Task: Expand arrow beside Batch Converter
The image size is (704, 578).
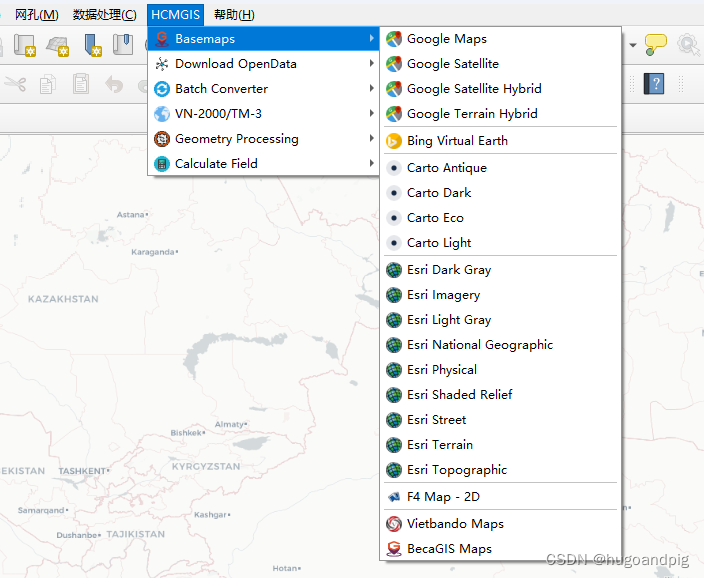Action: pos(371,88)
